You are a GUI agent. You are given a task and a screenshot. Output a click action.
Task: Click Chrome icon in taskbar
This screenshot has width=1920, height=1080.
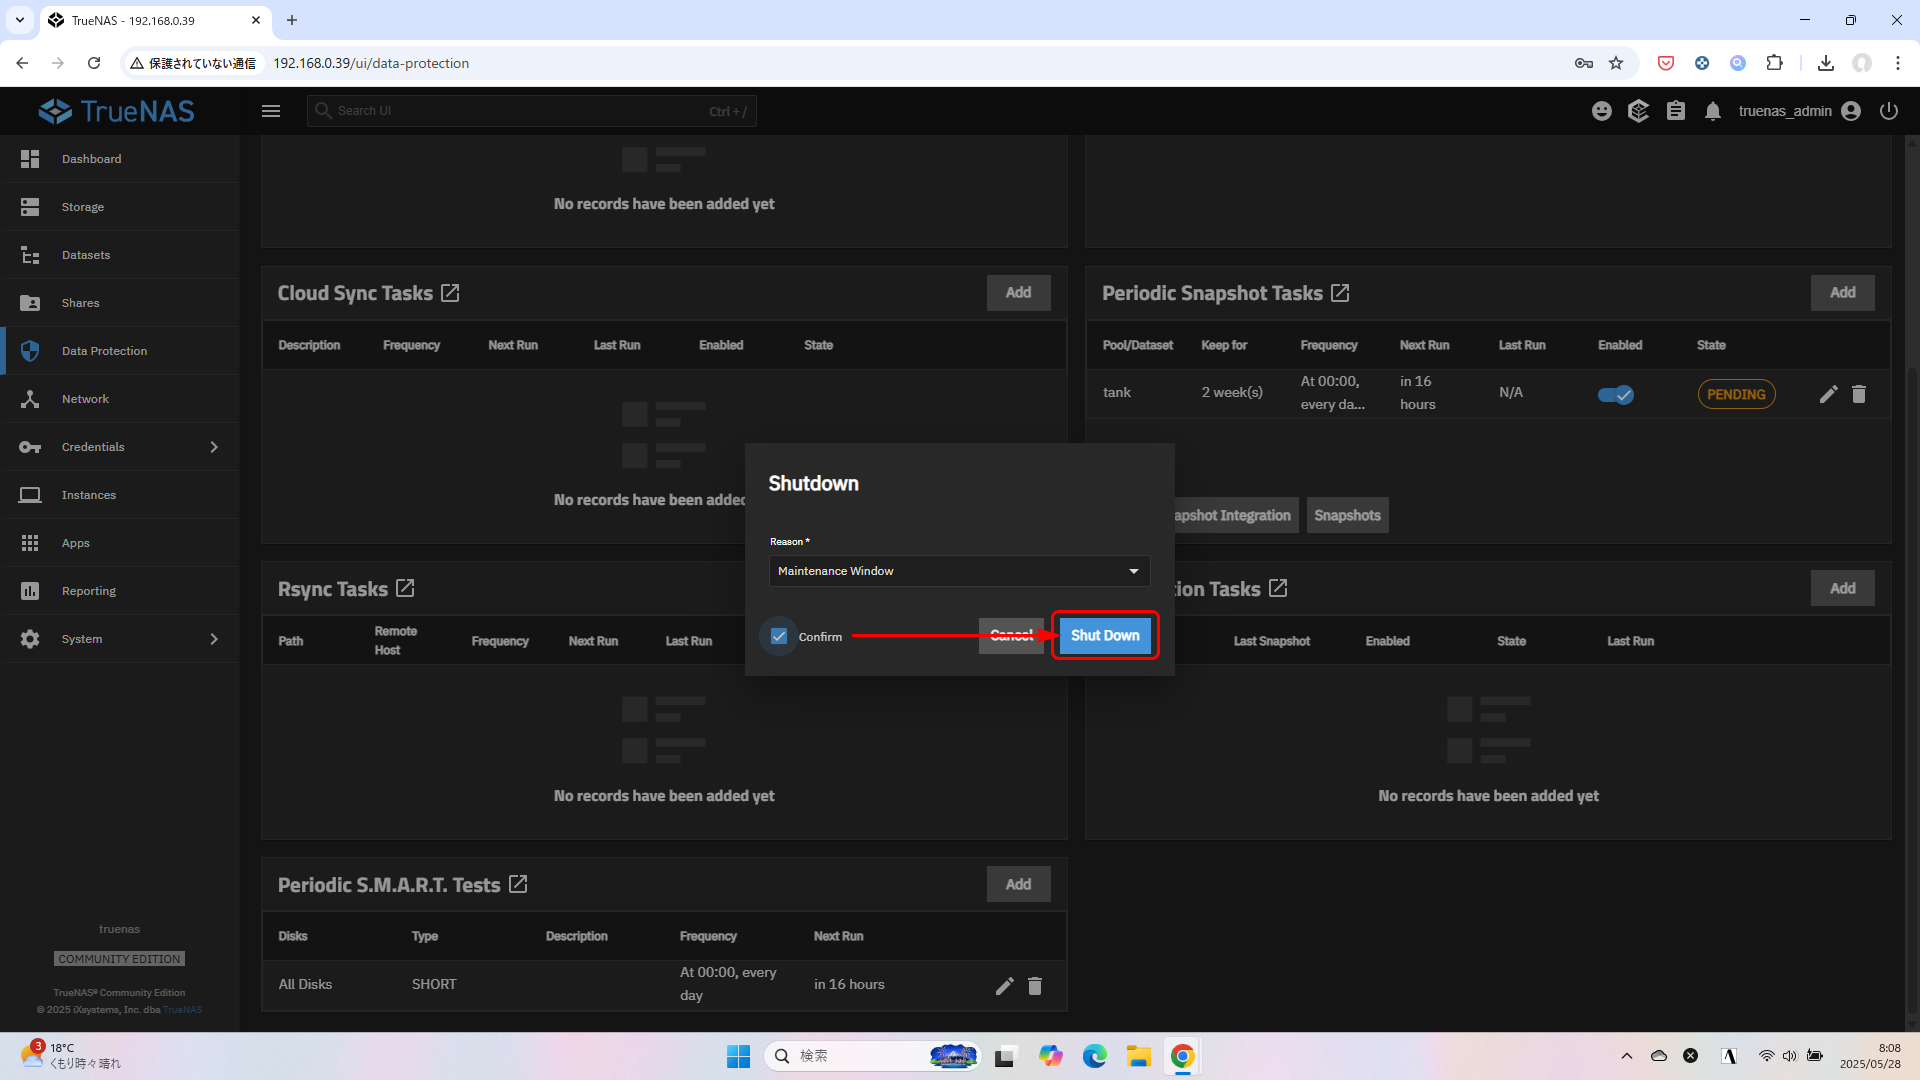(1183, 1056)
